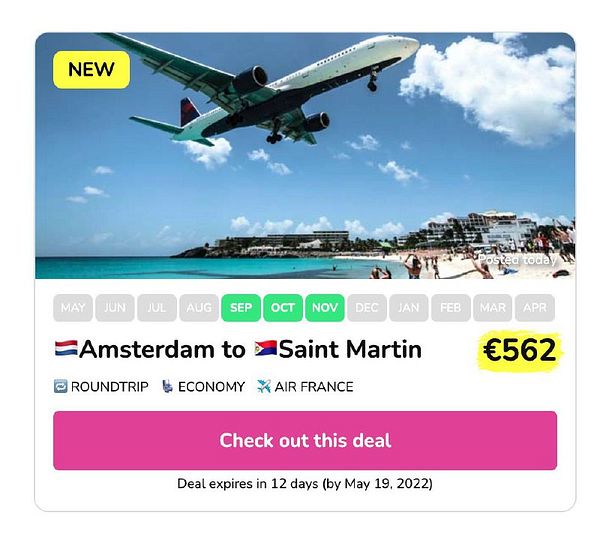Open the plane over beach photo
The height and width of the screenshot is (540, 600).
[305, 155]
